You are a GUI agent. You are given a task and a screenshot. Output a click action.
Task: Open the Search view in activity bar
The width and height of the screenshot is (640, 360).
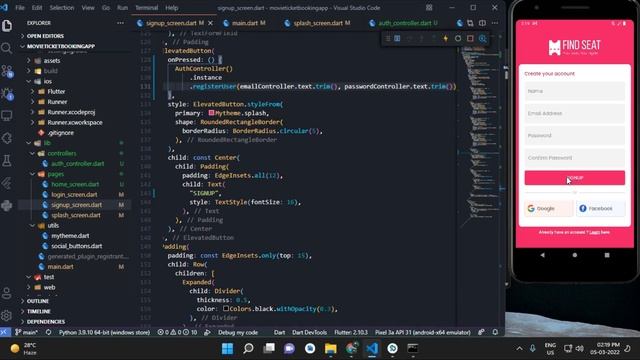(x=7, y=49)
